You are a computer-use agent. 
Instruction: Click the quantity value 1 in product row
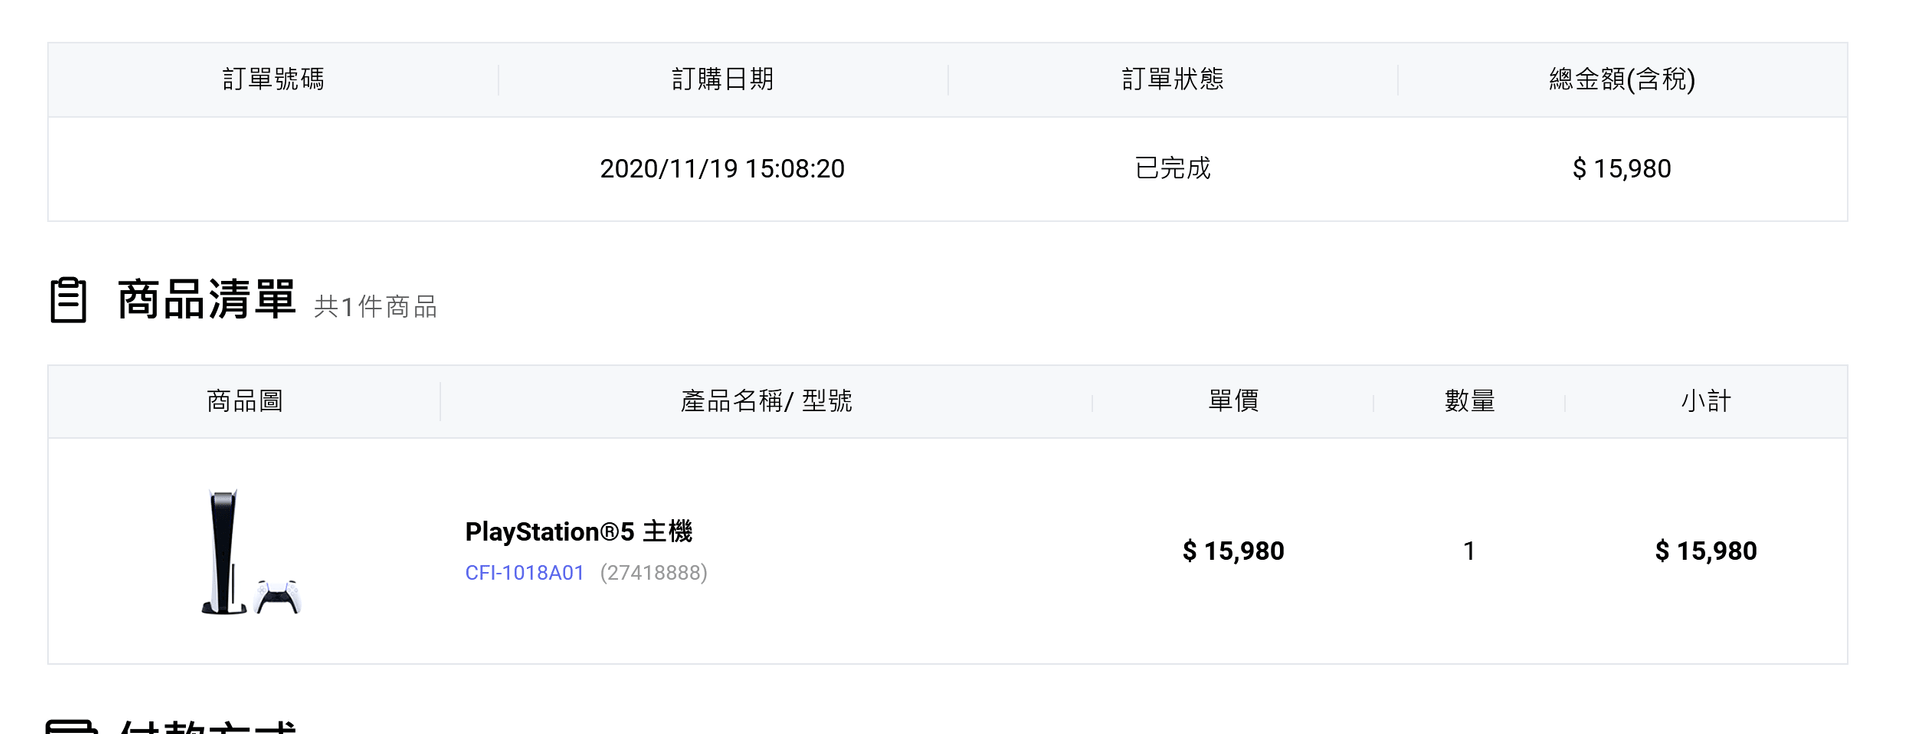[x=1469, y=551]
